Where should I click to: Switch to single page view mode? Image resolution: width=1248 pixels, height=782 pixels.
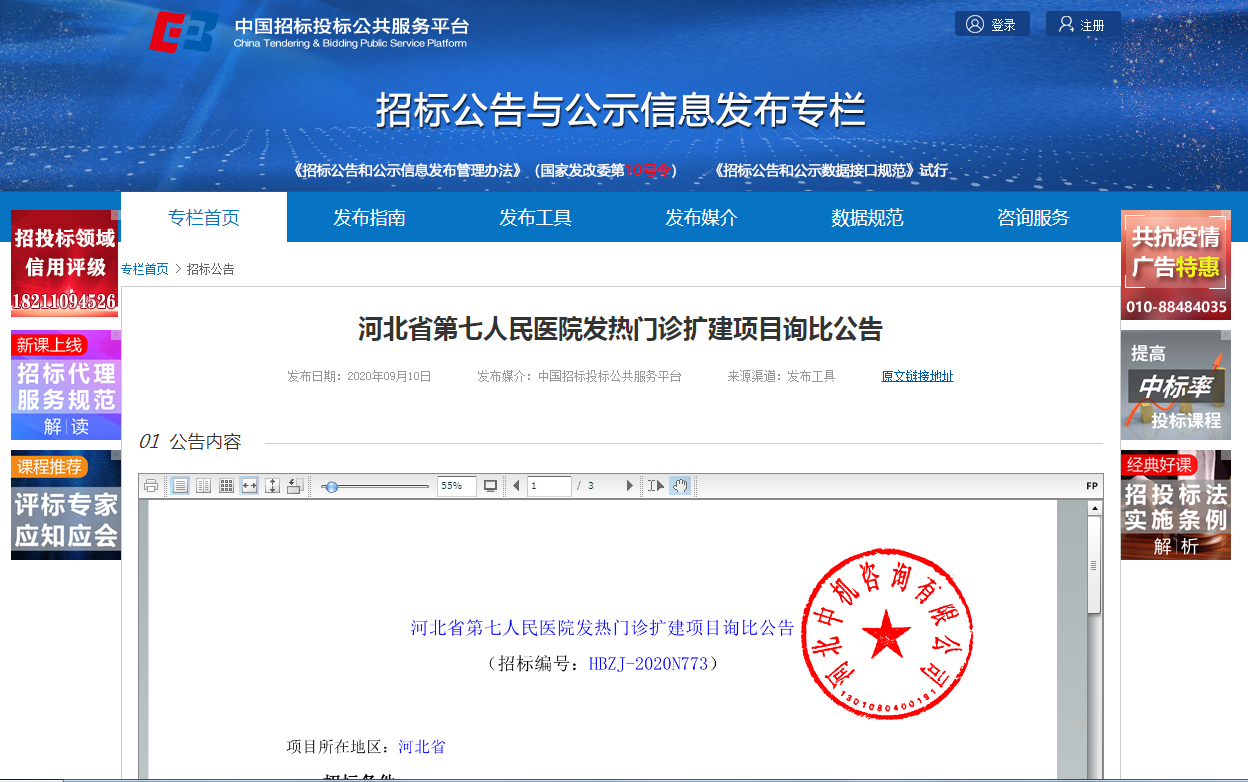click(x=180, y=486)
